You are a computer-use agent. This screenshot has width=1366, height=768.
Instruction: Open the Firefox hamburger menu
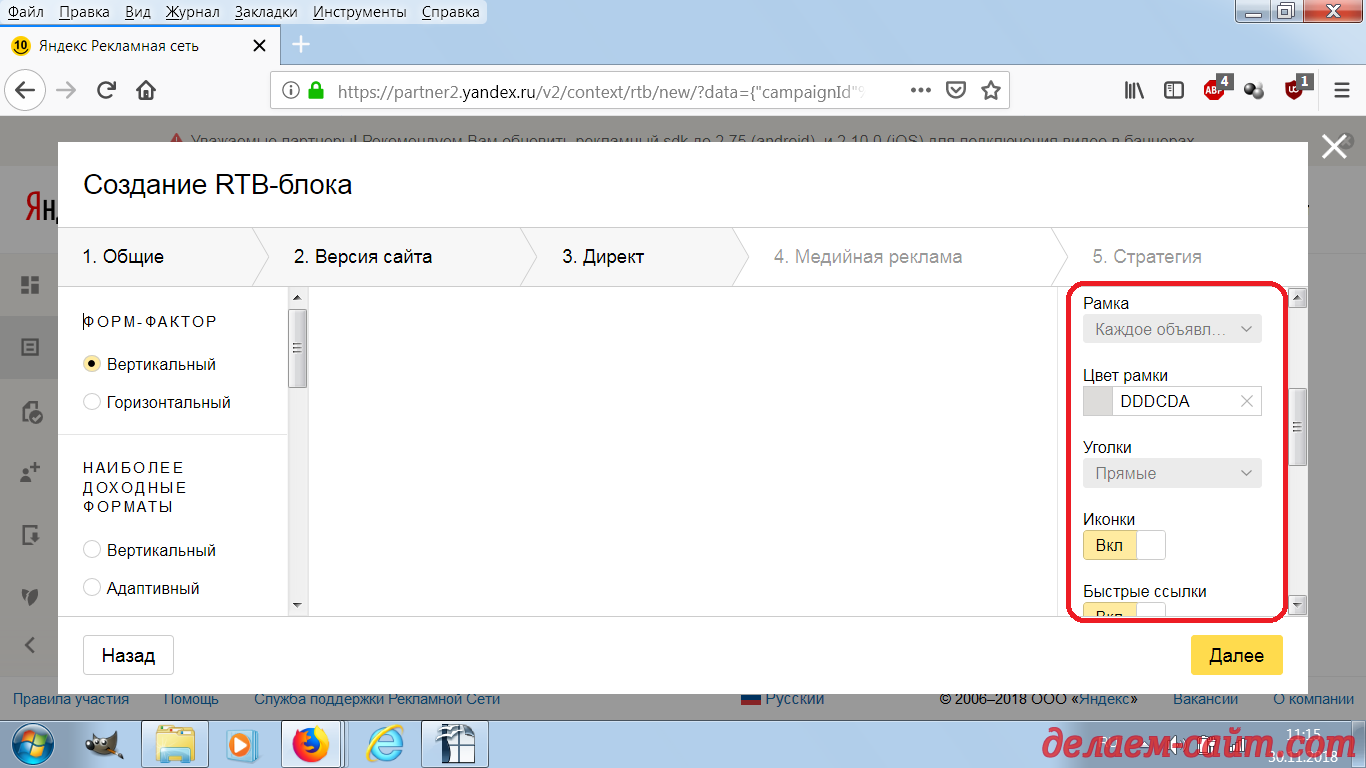[x=1342, y=90]
